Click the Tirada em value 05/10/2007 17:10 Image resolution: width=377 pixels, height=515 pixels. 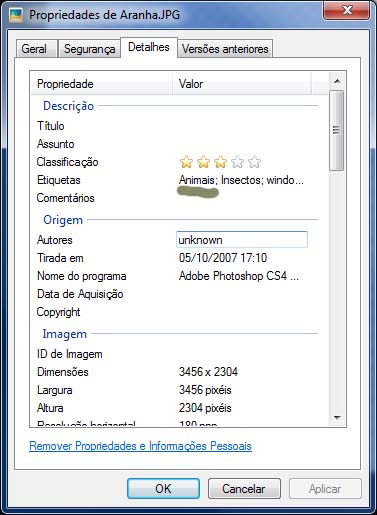click(x=223, y=258)
